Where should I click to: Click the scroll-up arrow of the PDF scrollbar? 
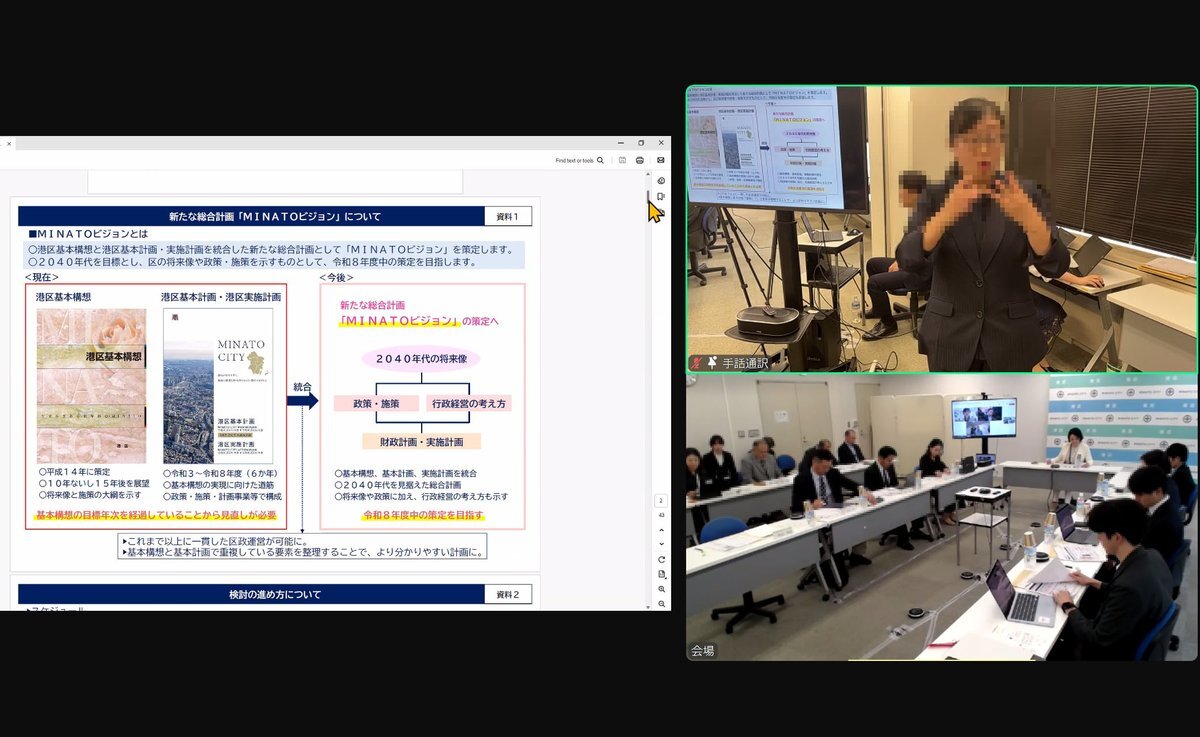click(648, 175)
